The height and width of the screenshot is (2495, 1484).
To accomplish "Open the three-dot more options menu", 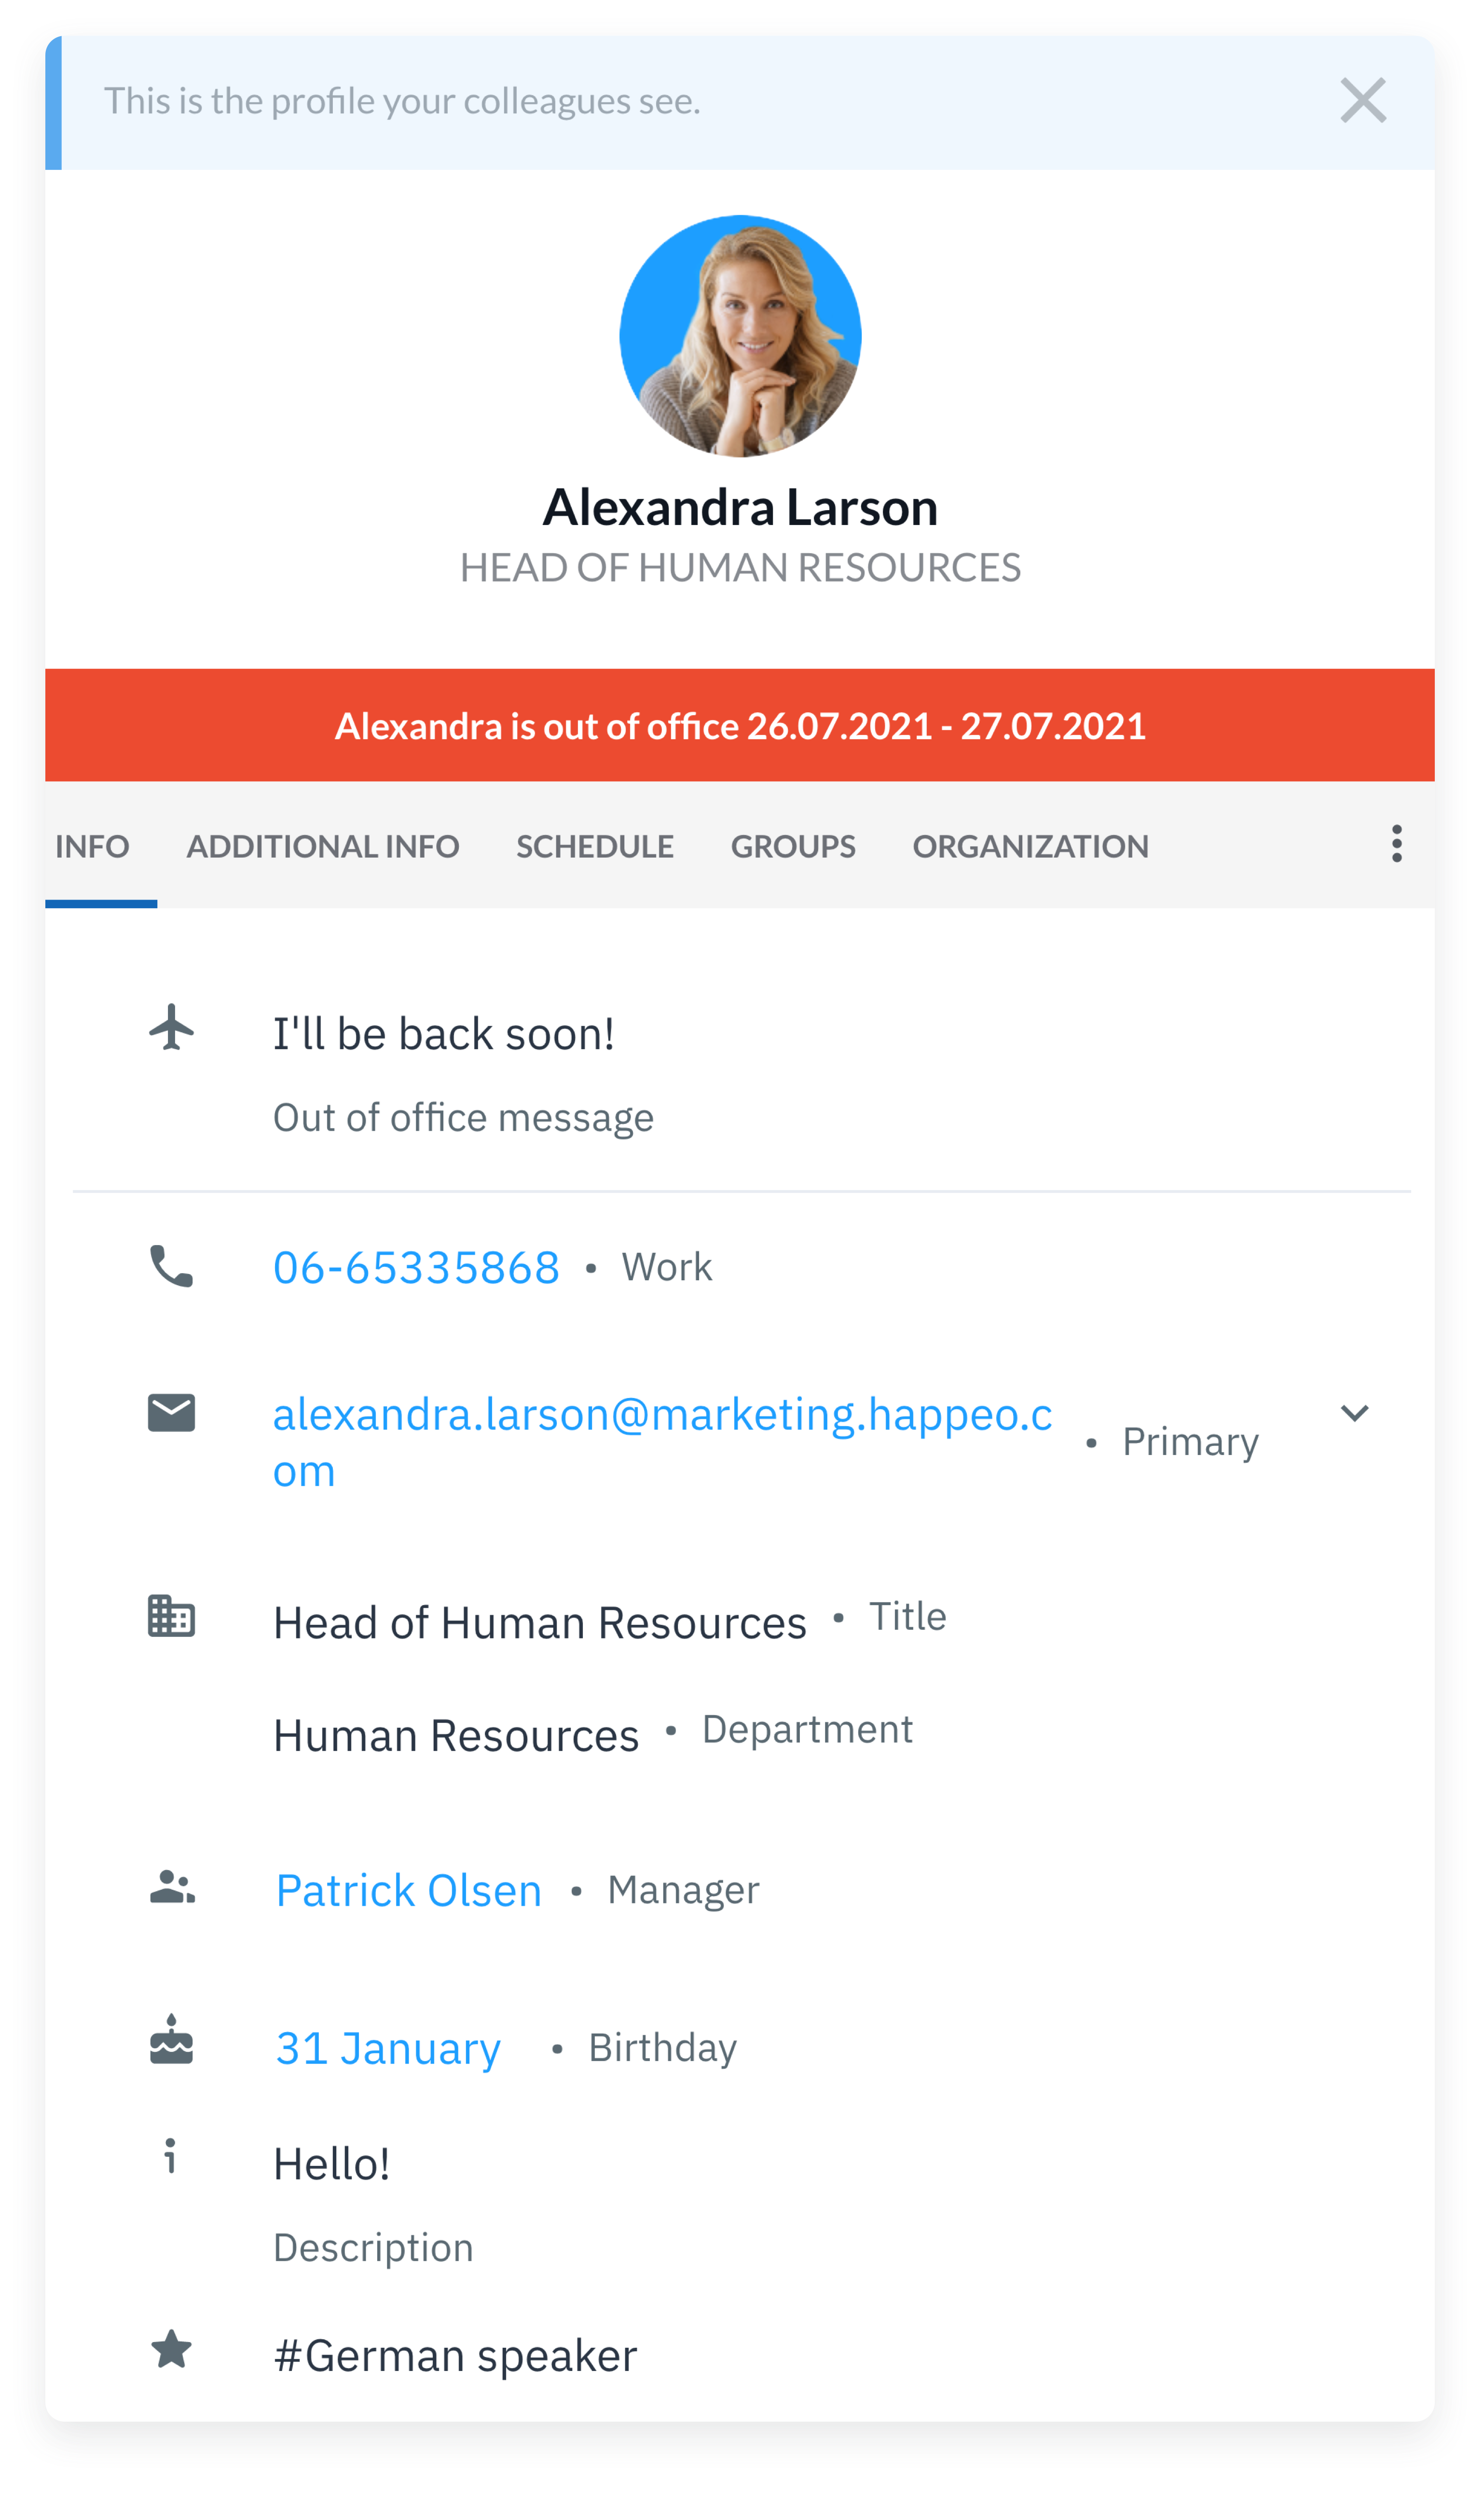I will pos(1396,844).
